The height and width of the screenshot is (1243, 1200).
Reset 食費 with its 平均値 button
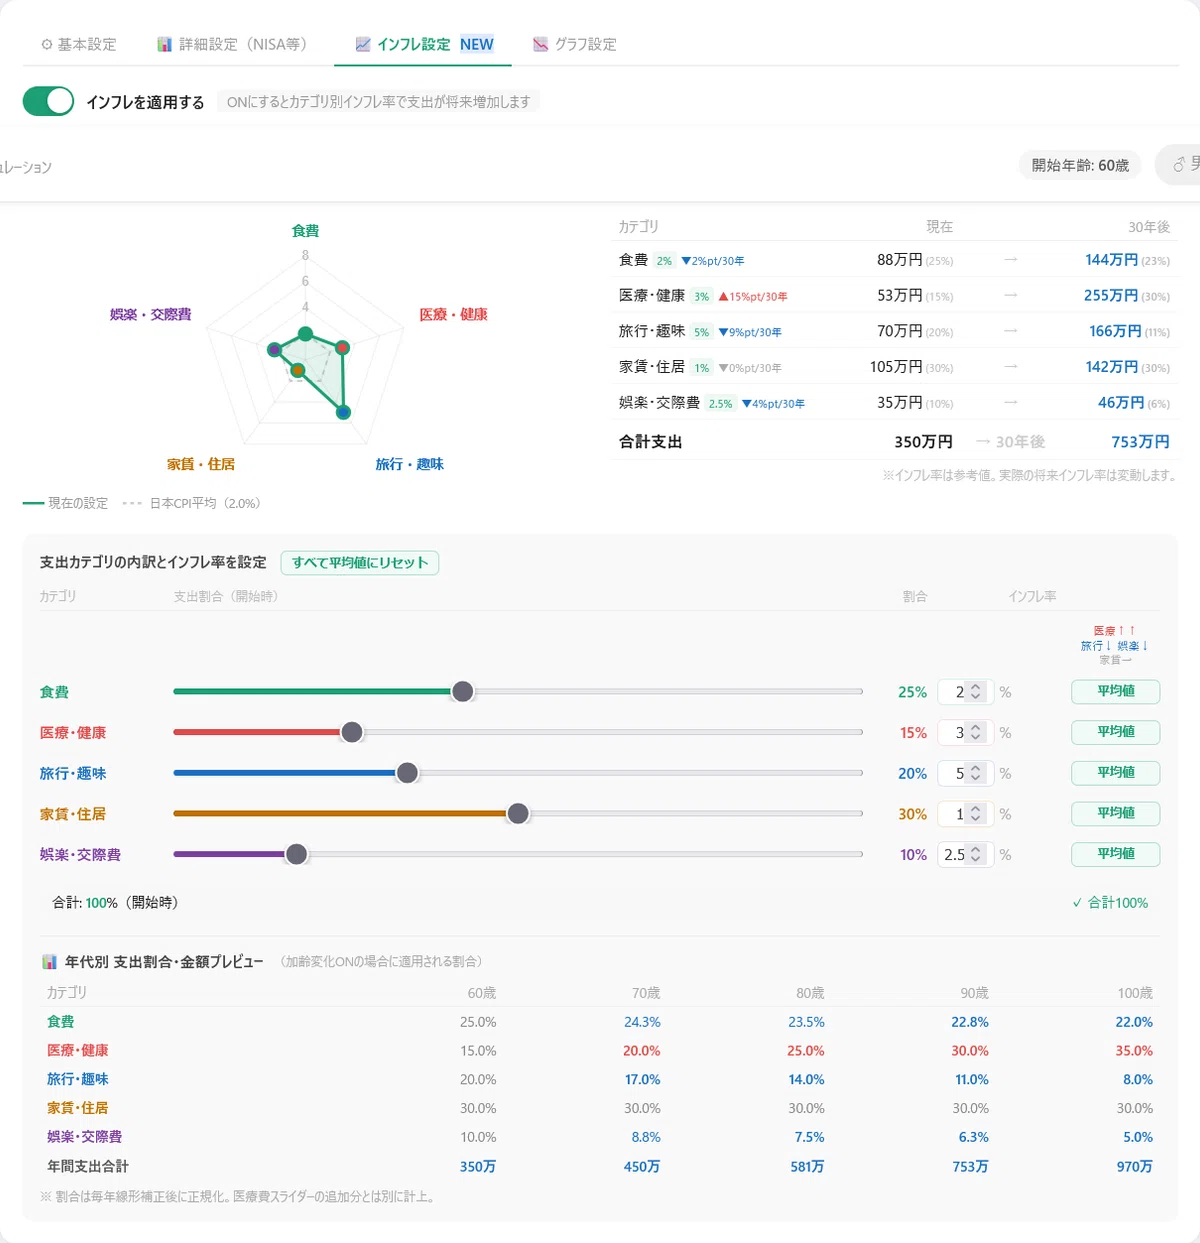1116,691
